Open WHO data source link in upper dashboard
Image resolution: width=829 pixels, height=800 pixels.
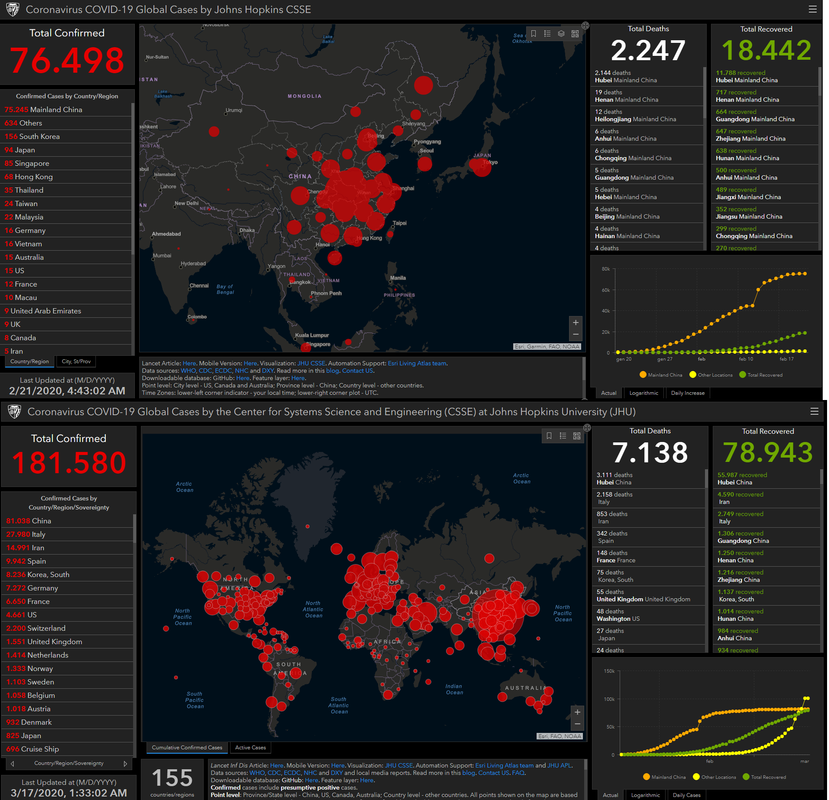click(x=188, y=371)
